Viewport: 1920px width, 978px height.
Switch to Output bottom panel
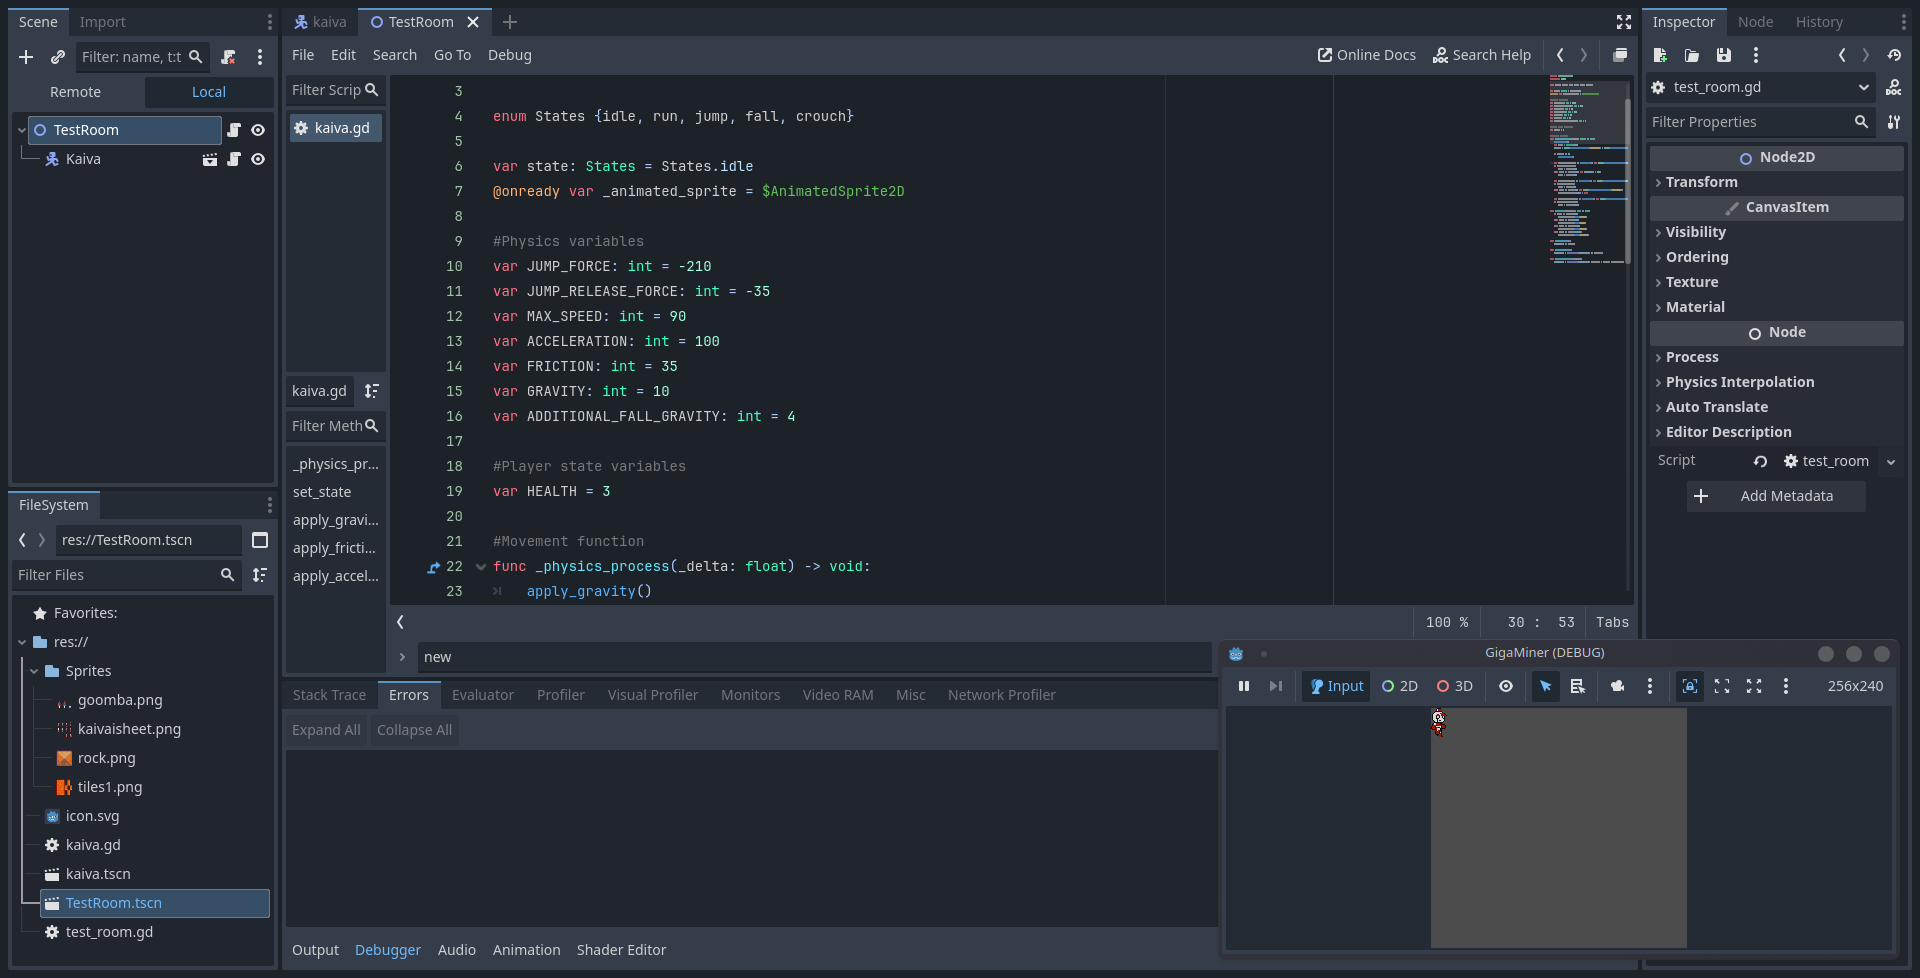pyautogui.click(x=315, y=950)
